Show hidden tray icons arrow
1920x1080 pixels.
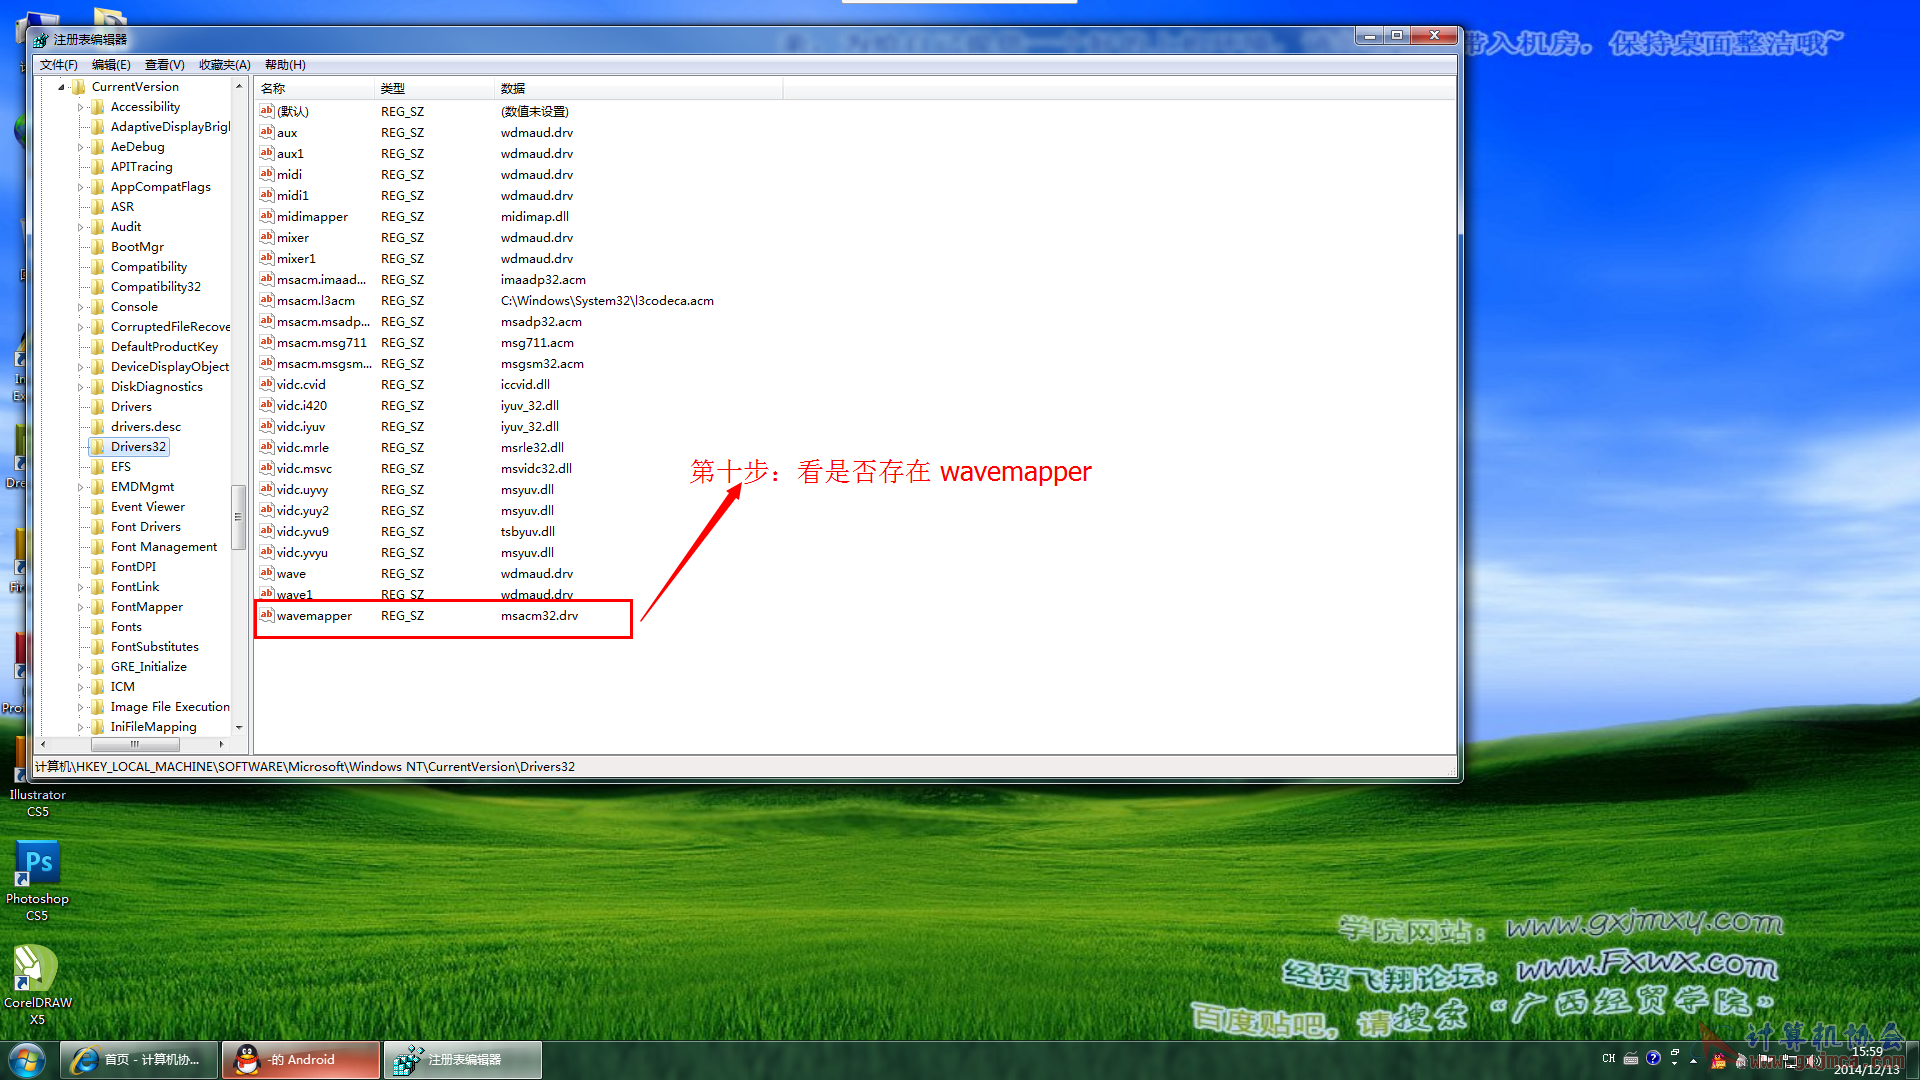click(x=1693, y=1060)
